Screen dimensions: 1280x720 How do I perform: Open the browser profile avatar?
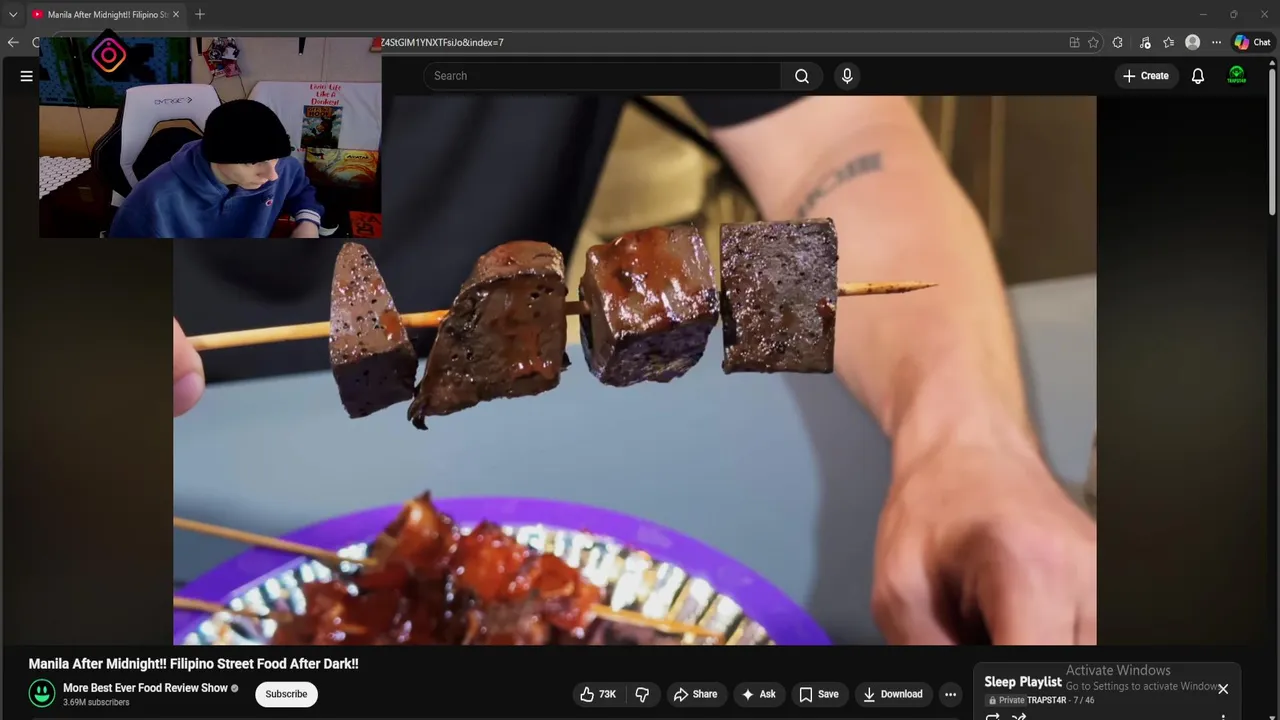(x=1192, y=42)
